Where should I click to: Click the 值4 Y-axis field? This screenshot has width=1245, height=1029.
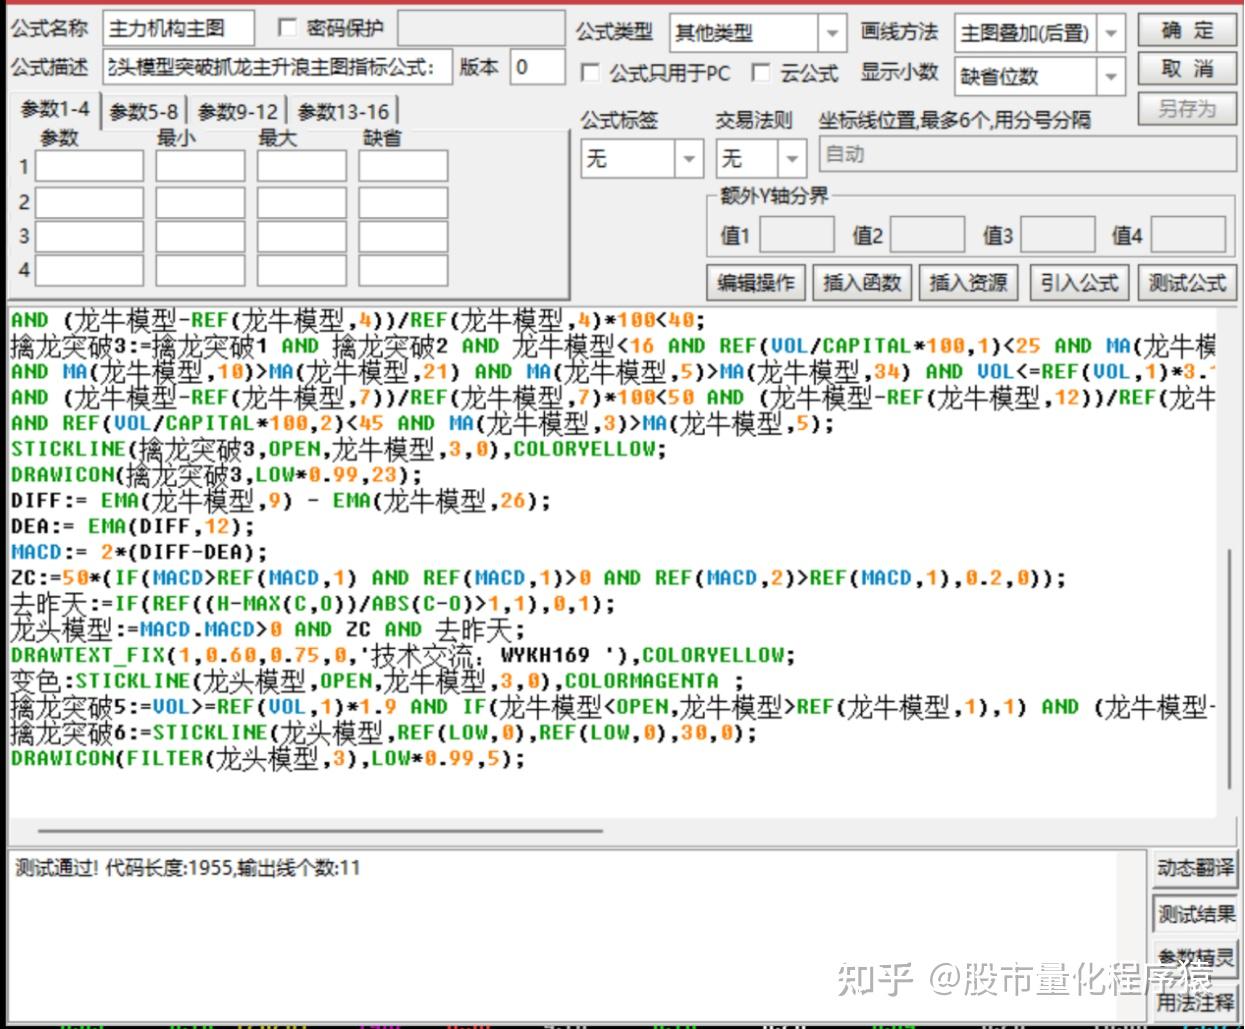click(x=1188, y=235)
